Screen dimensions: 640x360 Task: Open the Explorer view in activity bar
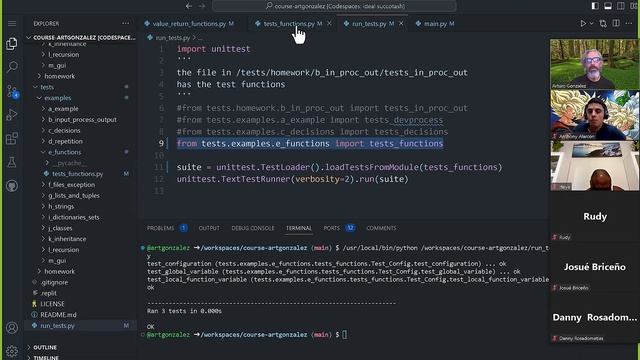[12, 44]
